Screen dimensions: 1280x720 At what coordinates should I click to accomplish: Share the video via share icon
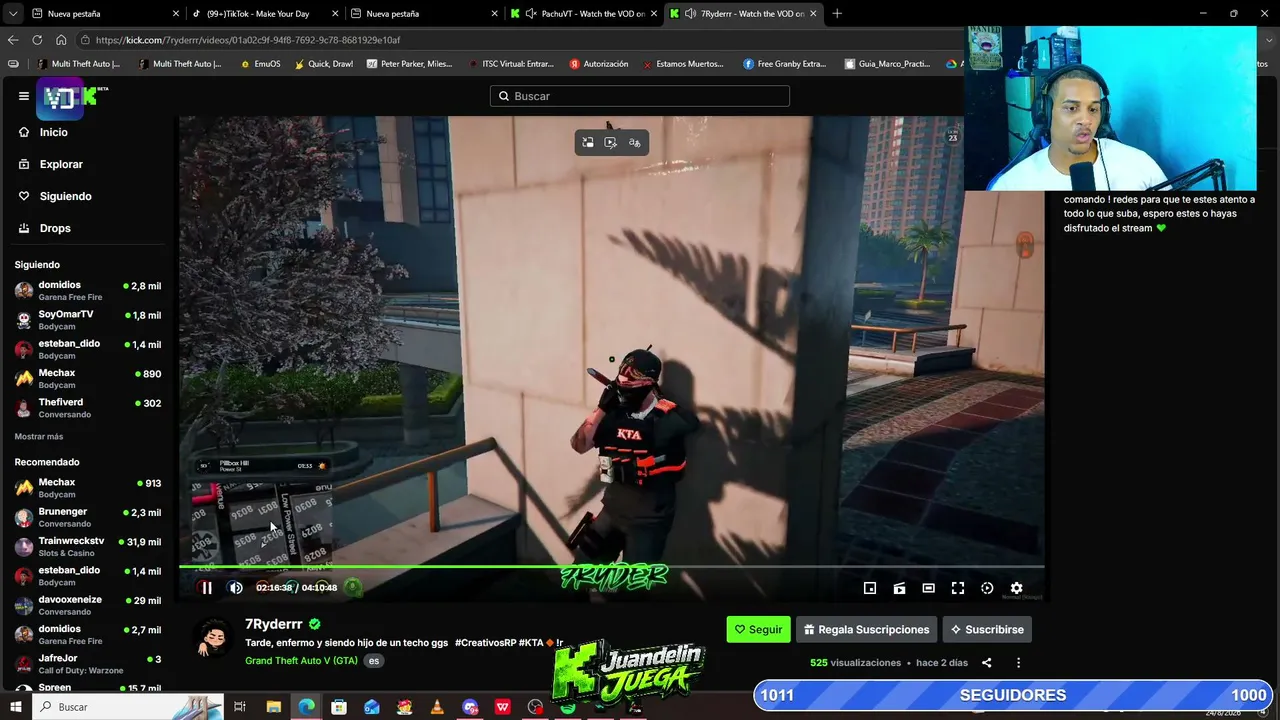point(986,662)
